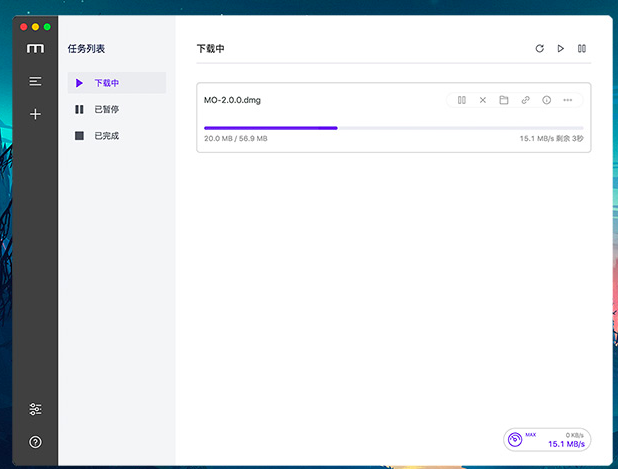The width and height of the screenshot is (618, 469).
Task: Copy link of MO-2.0.0.dmg
Action: pyautogui.click(x=525, y=100)
